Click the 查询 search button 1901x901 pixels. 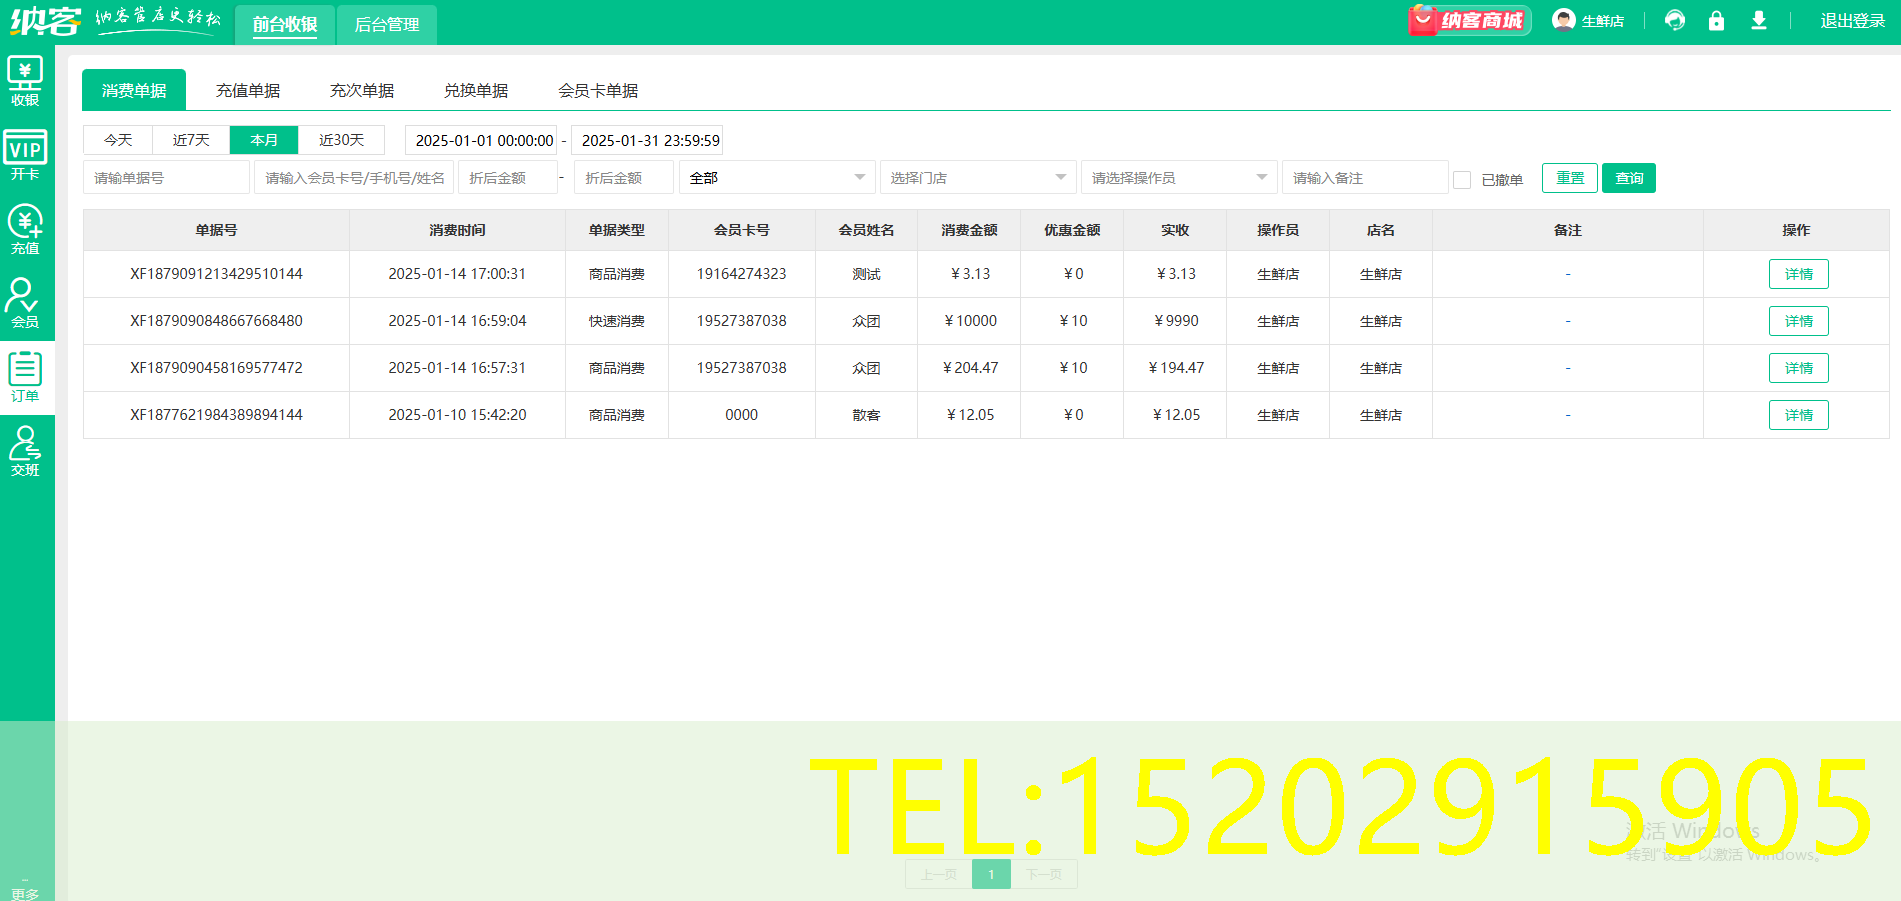(1628, 178)
